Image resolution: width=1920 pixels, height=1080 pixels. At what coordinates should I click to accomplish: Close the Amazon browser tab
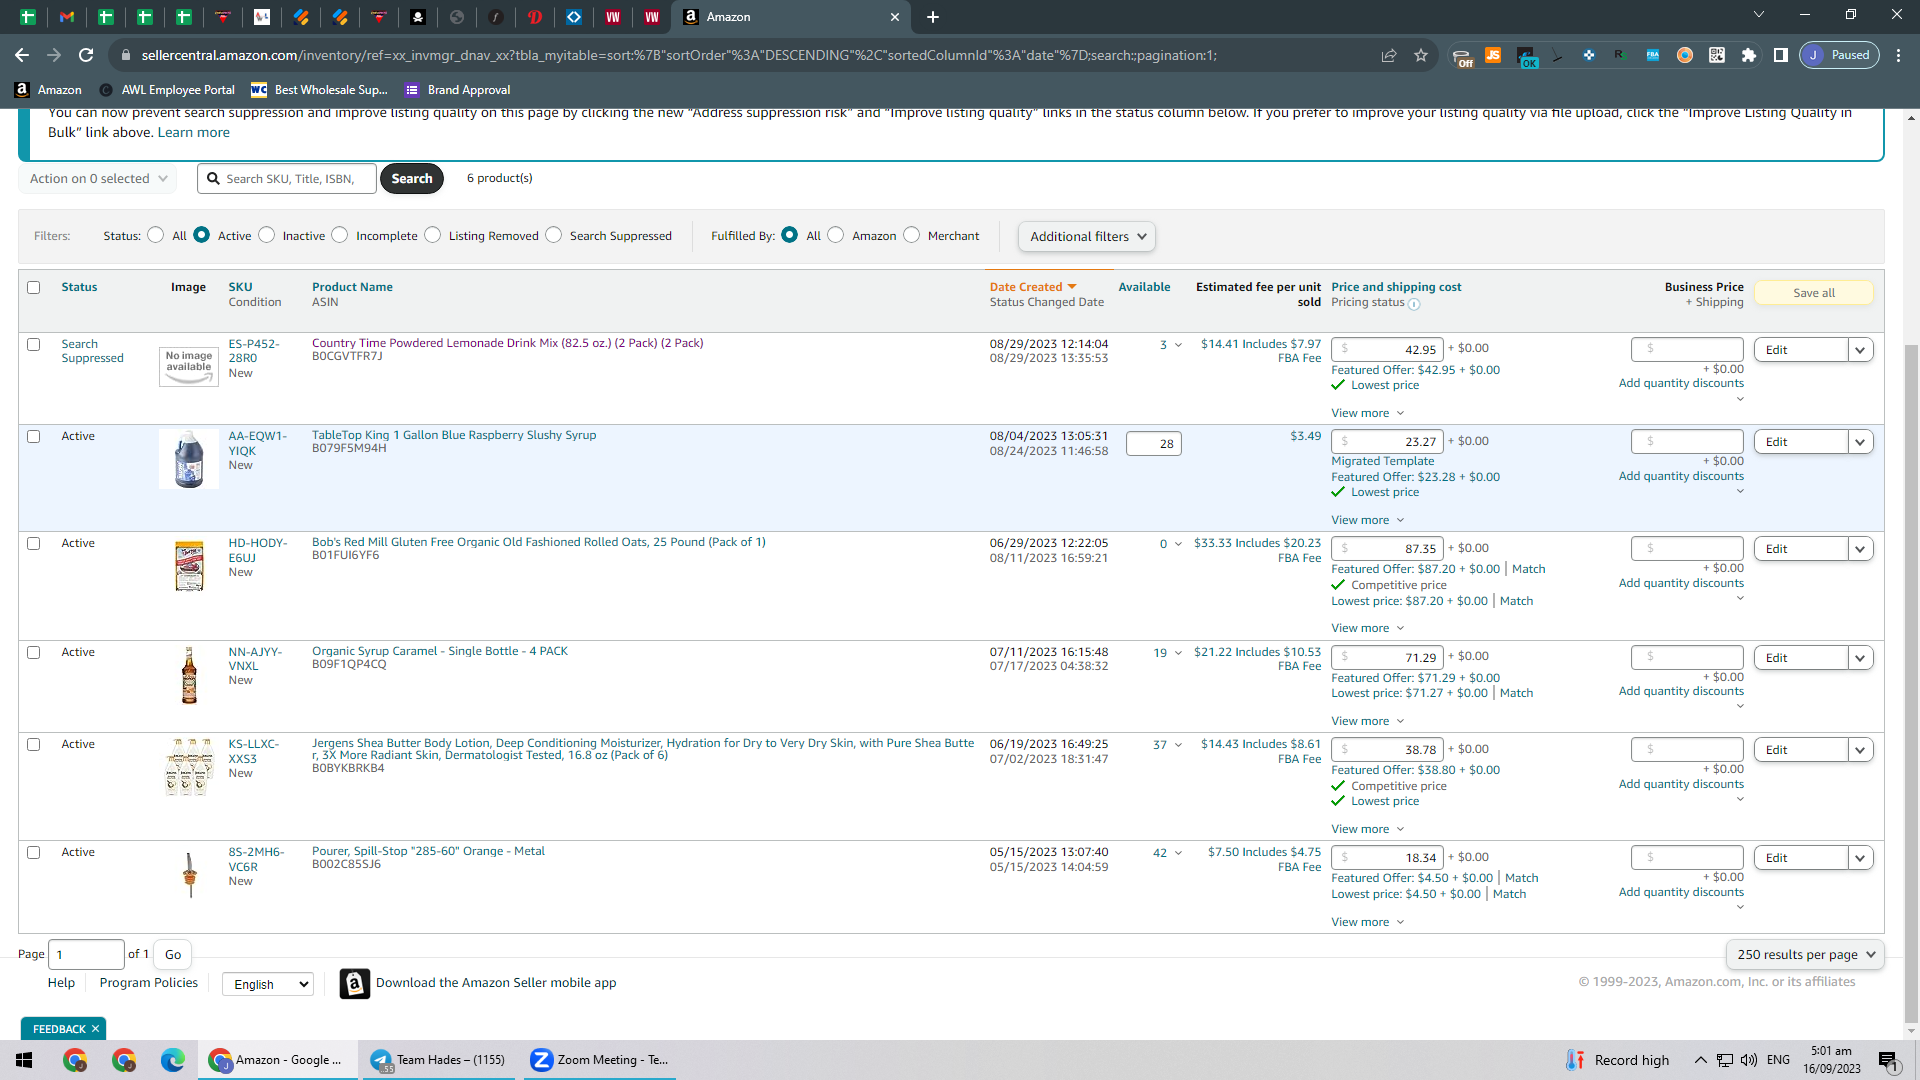[895, 17]
